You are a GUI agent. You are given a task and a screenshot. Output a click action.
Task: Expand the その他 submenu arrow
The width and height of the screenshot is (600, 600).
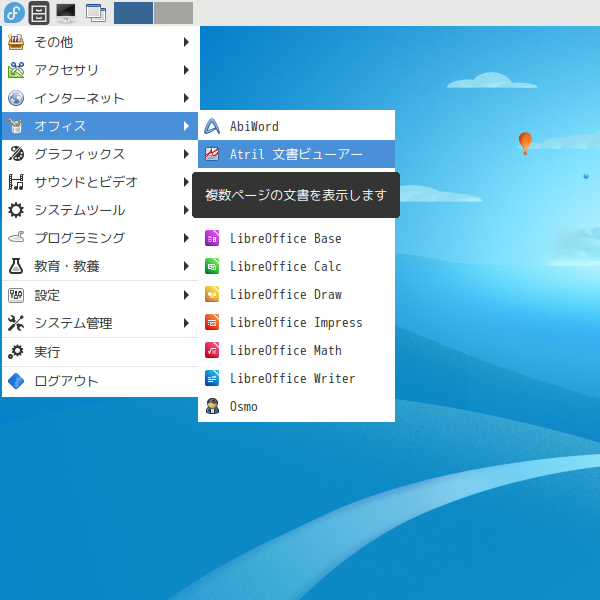coord(186,42)
